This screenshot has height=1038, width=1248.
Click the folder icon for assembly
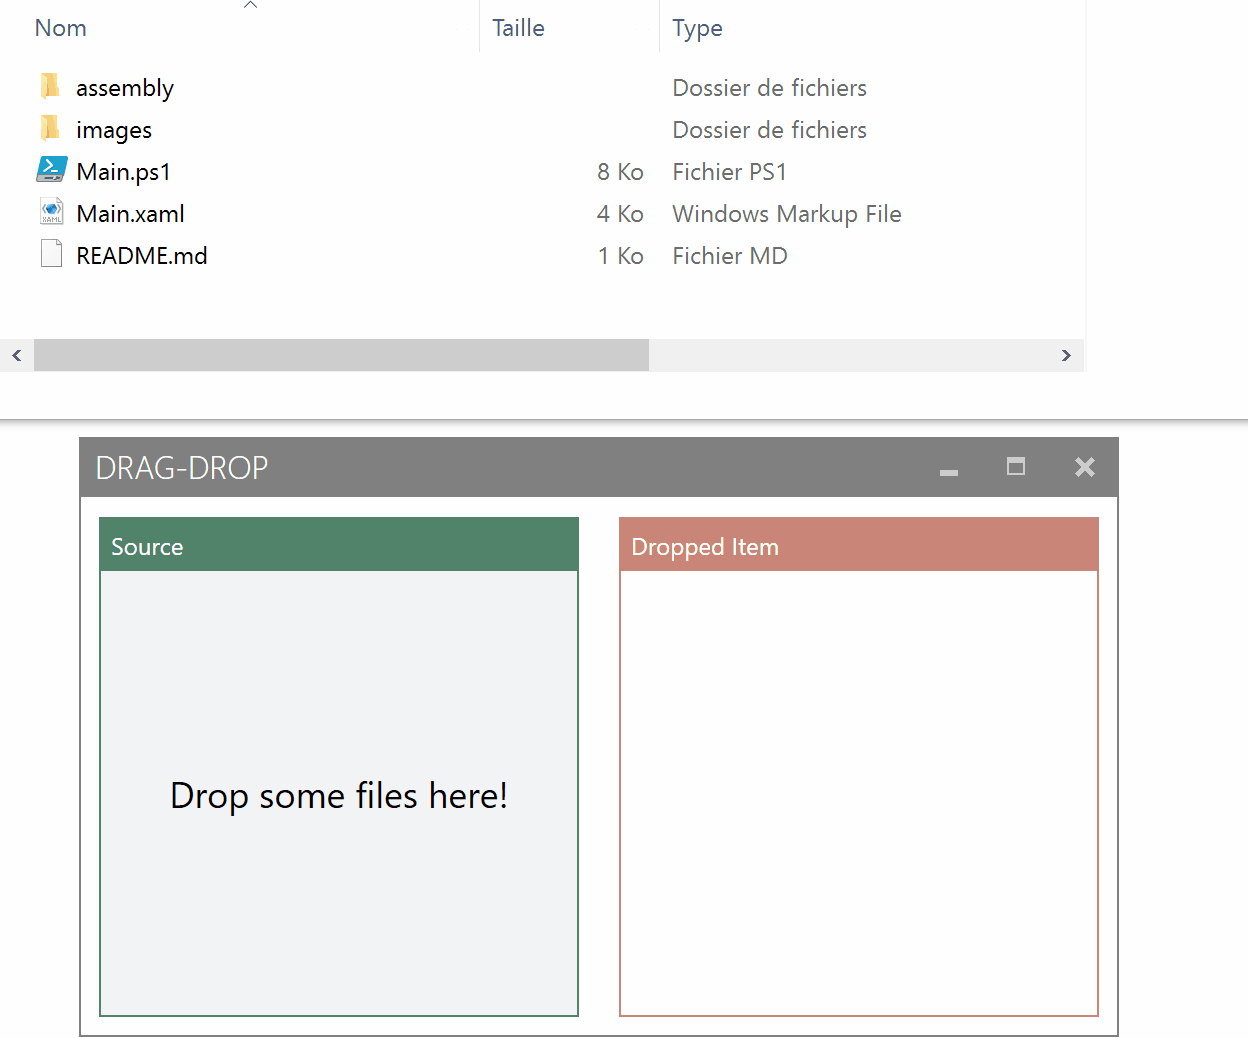coord(51,86)
